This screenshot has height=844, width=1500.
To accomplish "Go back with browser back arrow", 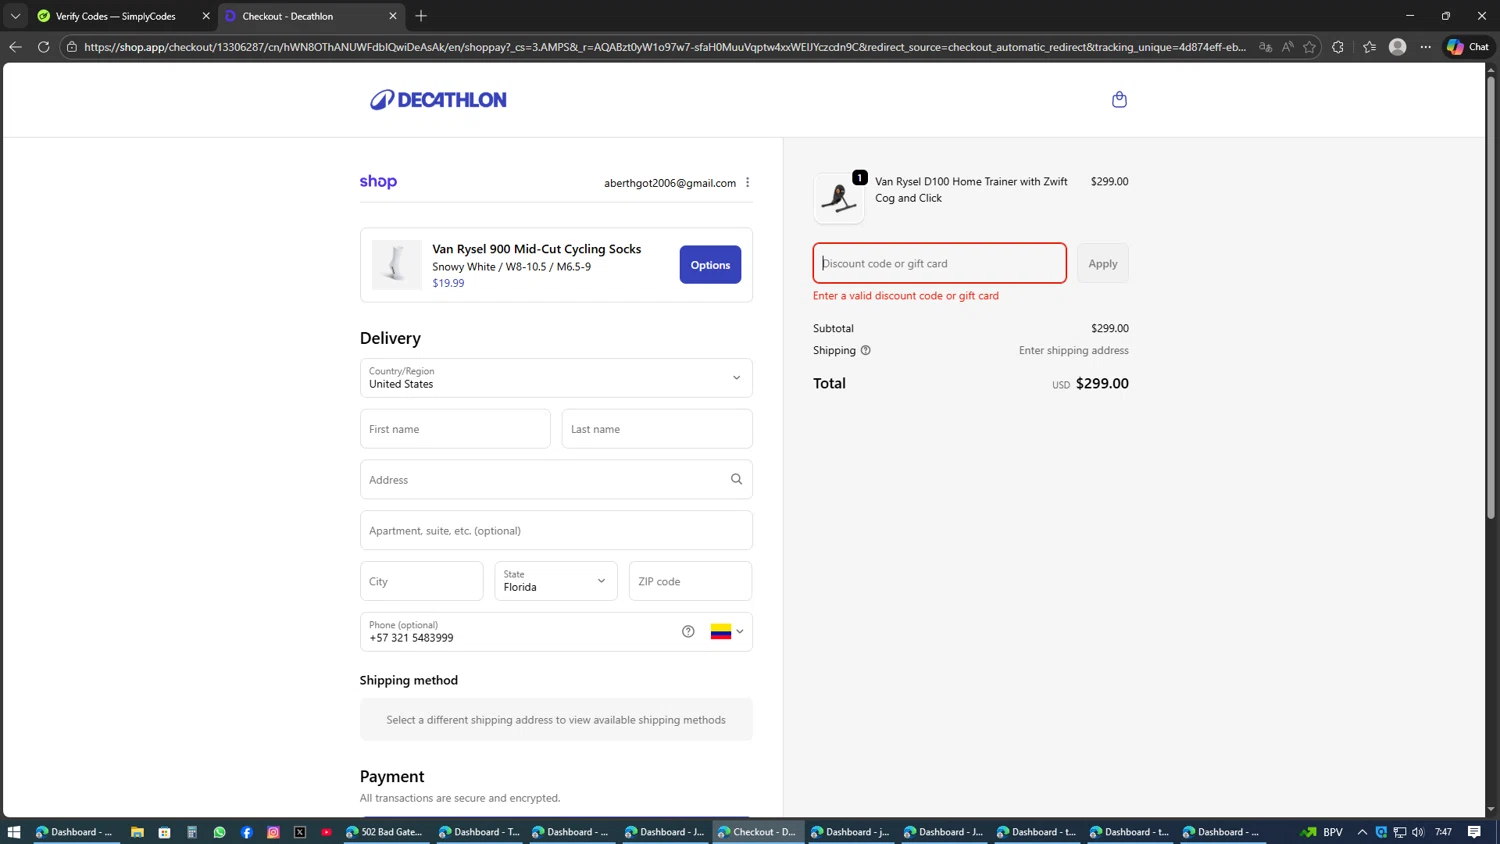I will tap(15, 47).
